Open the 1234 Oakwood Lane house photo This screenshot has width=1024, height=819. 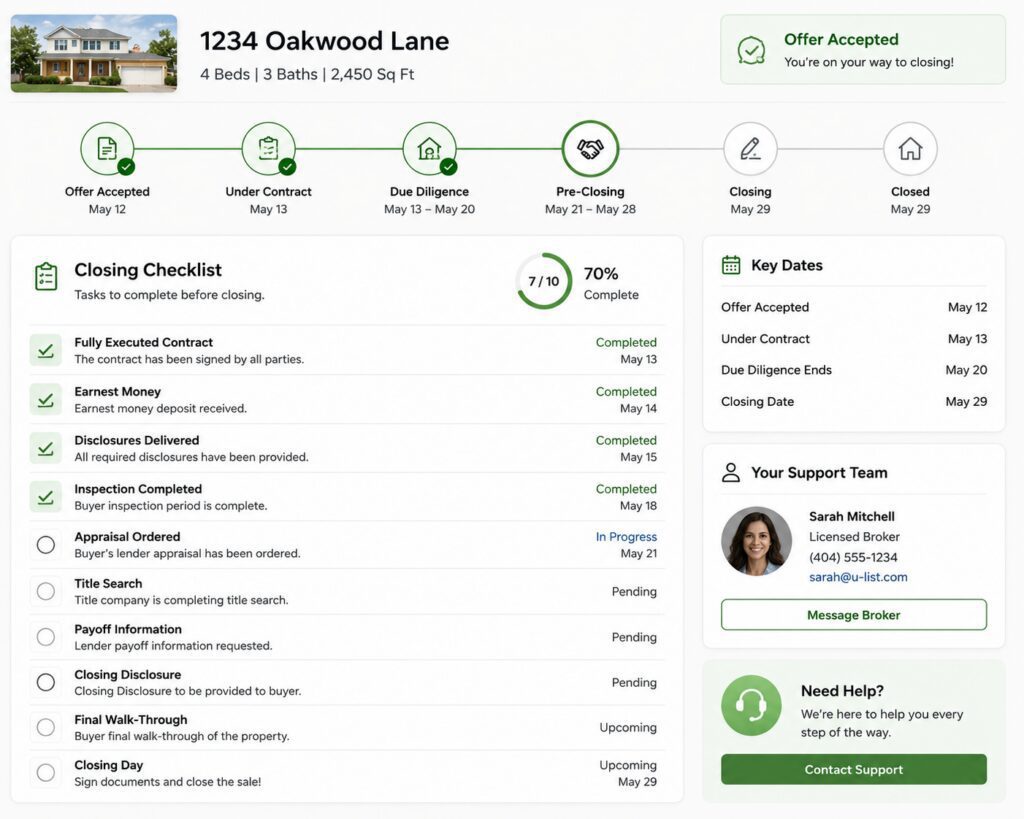coord(94,54)
